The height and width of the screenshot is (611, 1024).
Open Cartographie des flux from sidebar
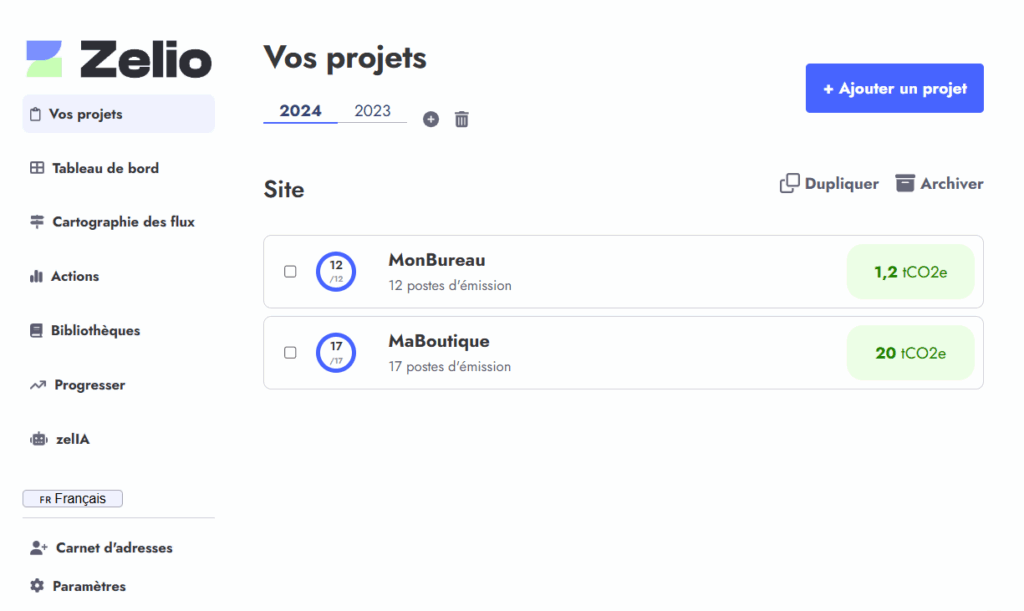tap(37, 222)
